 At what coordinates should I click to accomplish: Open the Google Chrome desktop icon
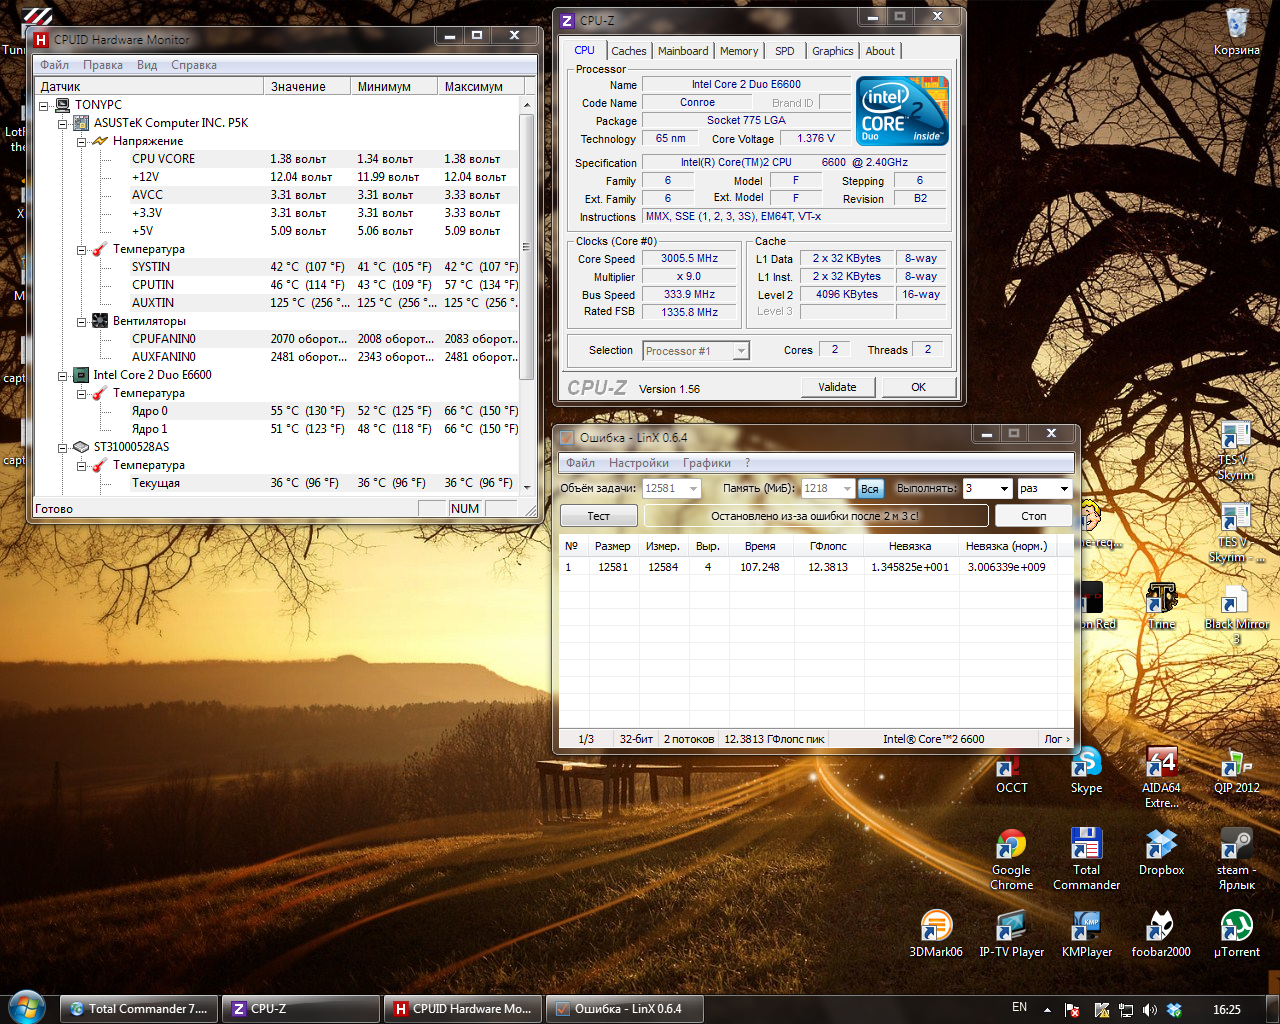pos(1011,846)
